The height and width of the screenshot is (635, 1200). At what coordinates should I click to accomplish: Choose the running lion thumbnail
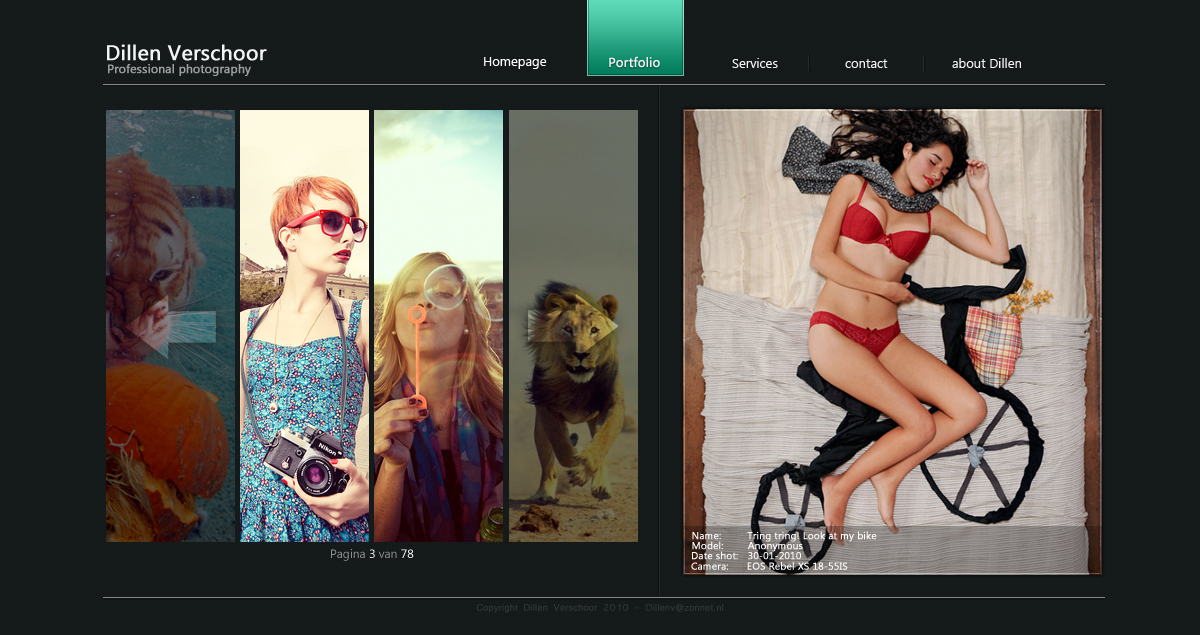pos(573,326)
